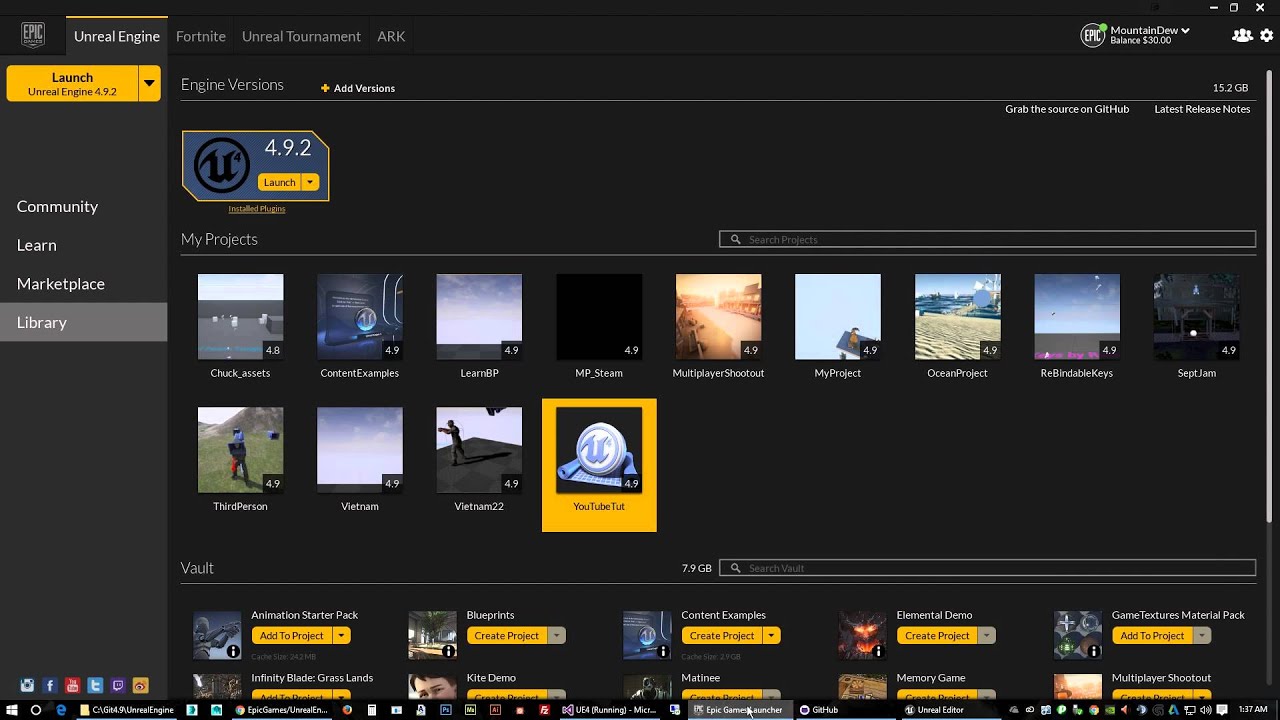
Task: Open Elemental Demo Create Project dropdown
Action: point(986,636)
